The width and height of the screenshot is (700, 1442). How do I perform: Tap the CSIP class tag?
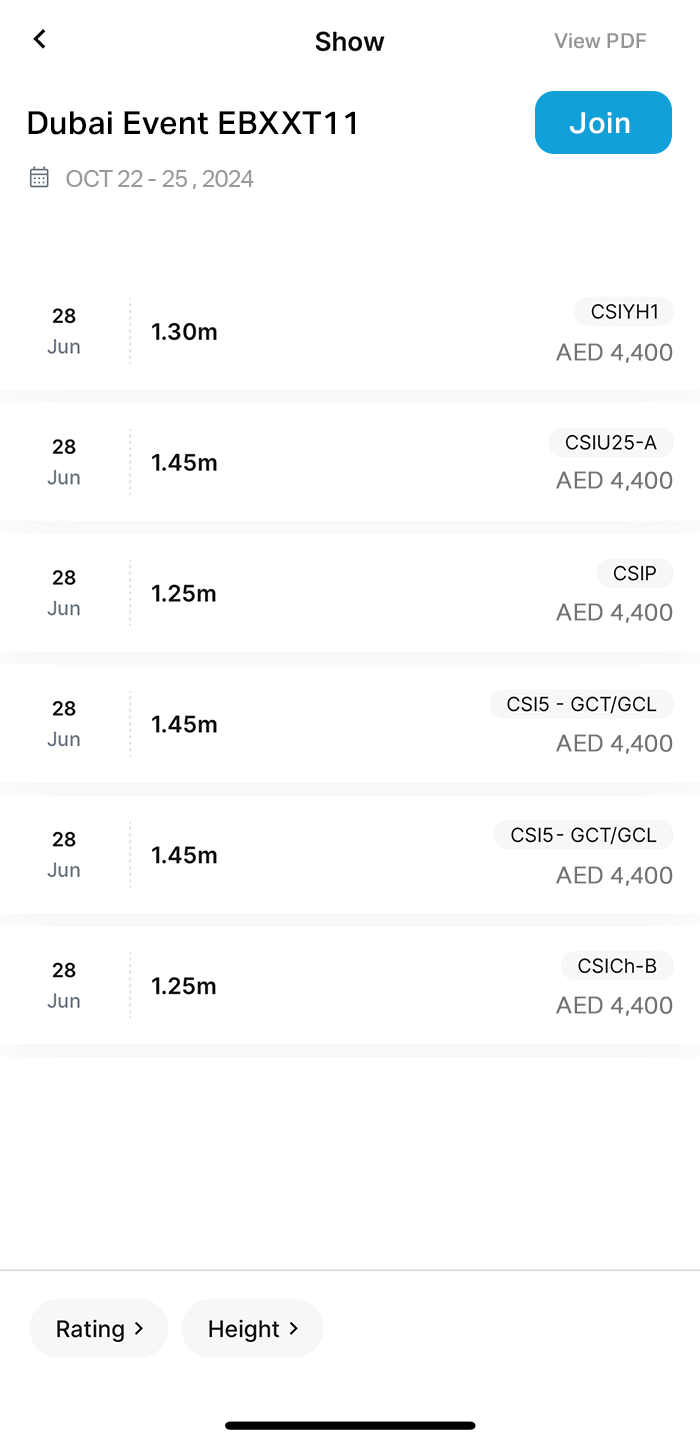point(635,574)
